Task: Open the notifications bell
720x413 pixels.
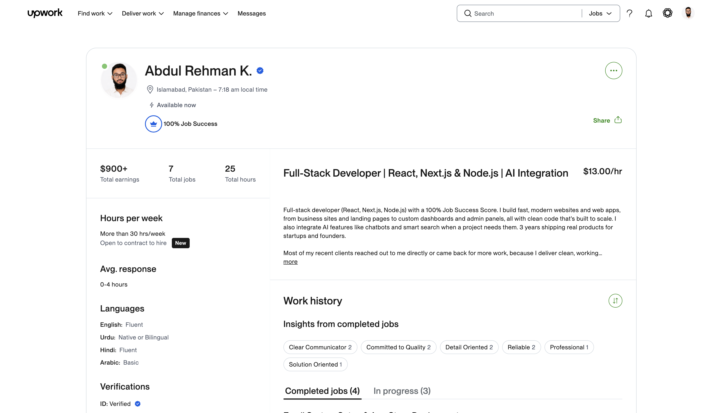Action: [648, 13]
